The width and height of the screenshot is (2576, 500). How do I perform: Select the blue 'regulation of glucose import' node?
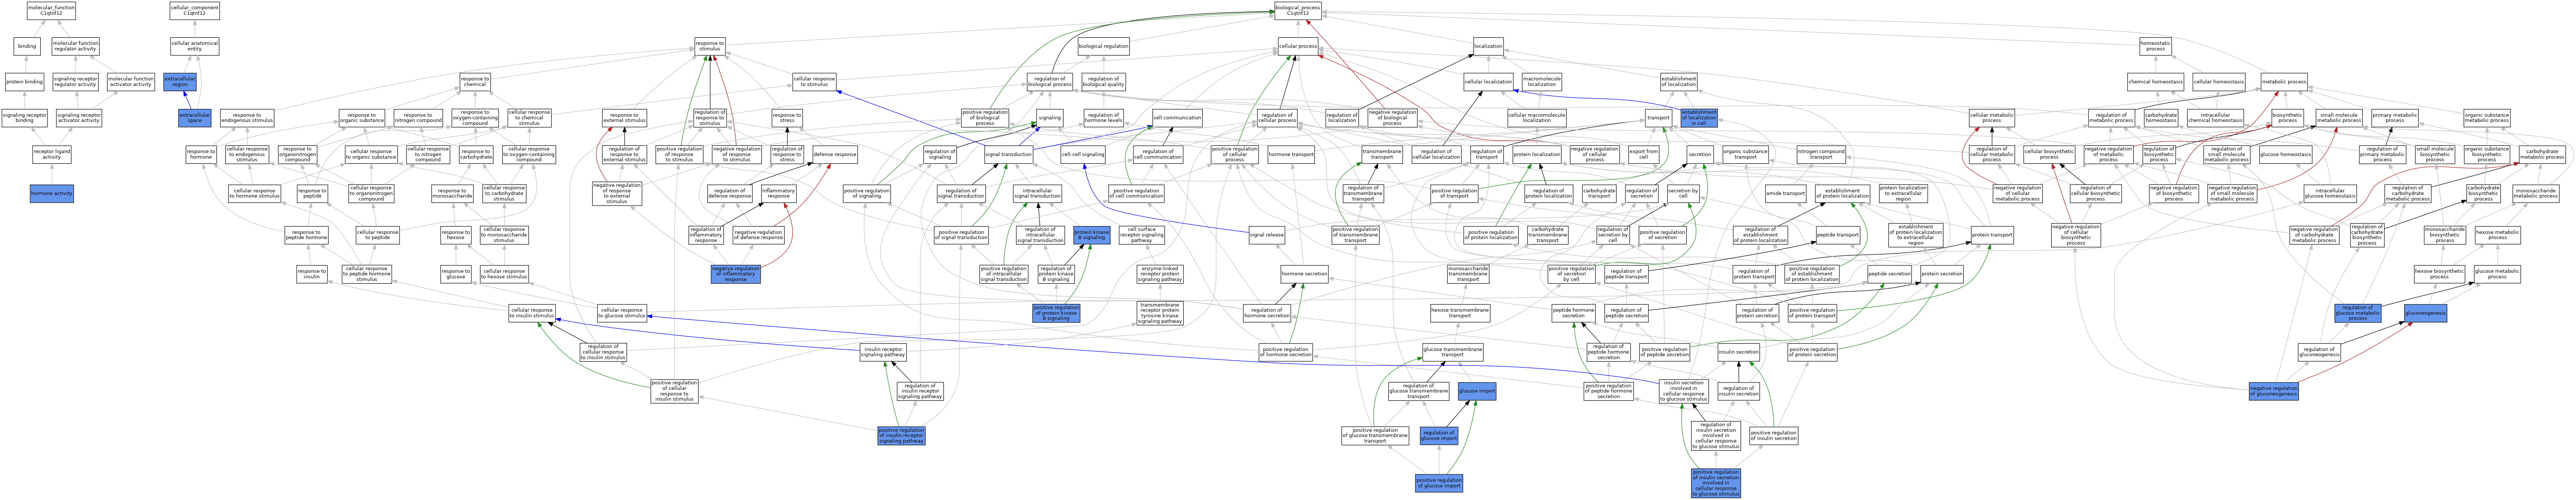[x=1439, y=435]
